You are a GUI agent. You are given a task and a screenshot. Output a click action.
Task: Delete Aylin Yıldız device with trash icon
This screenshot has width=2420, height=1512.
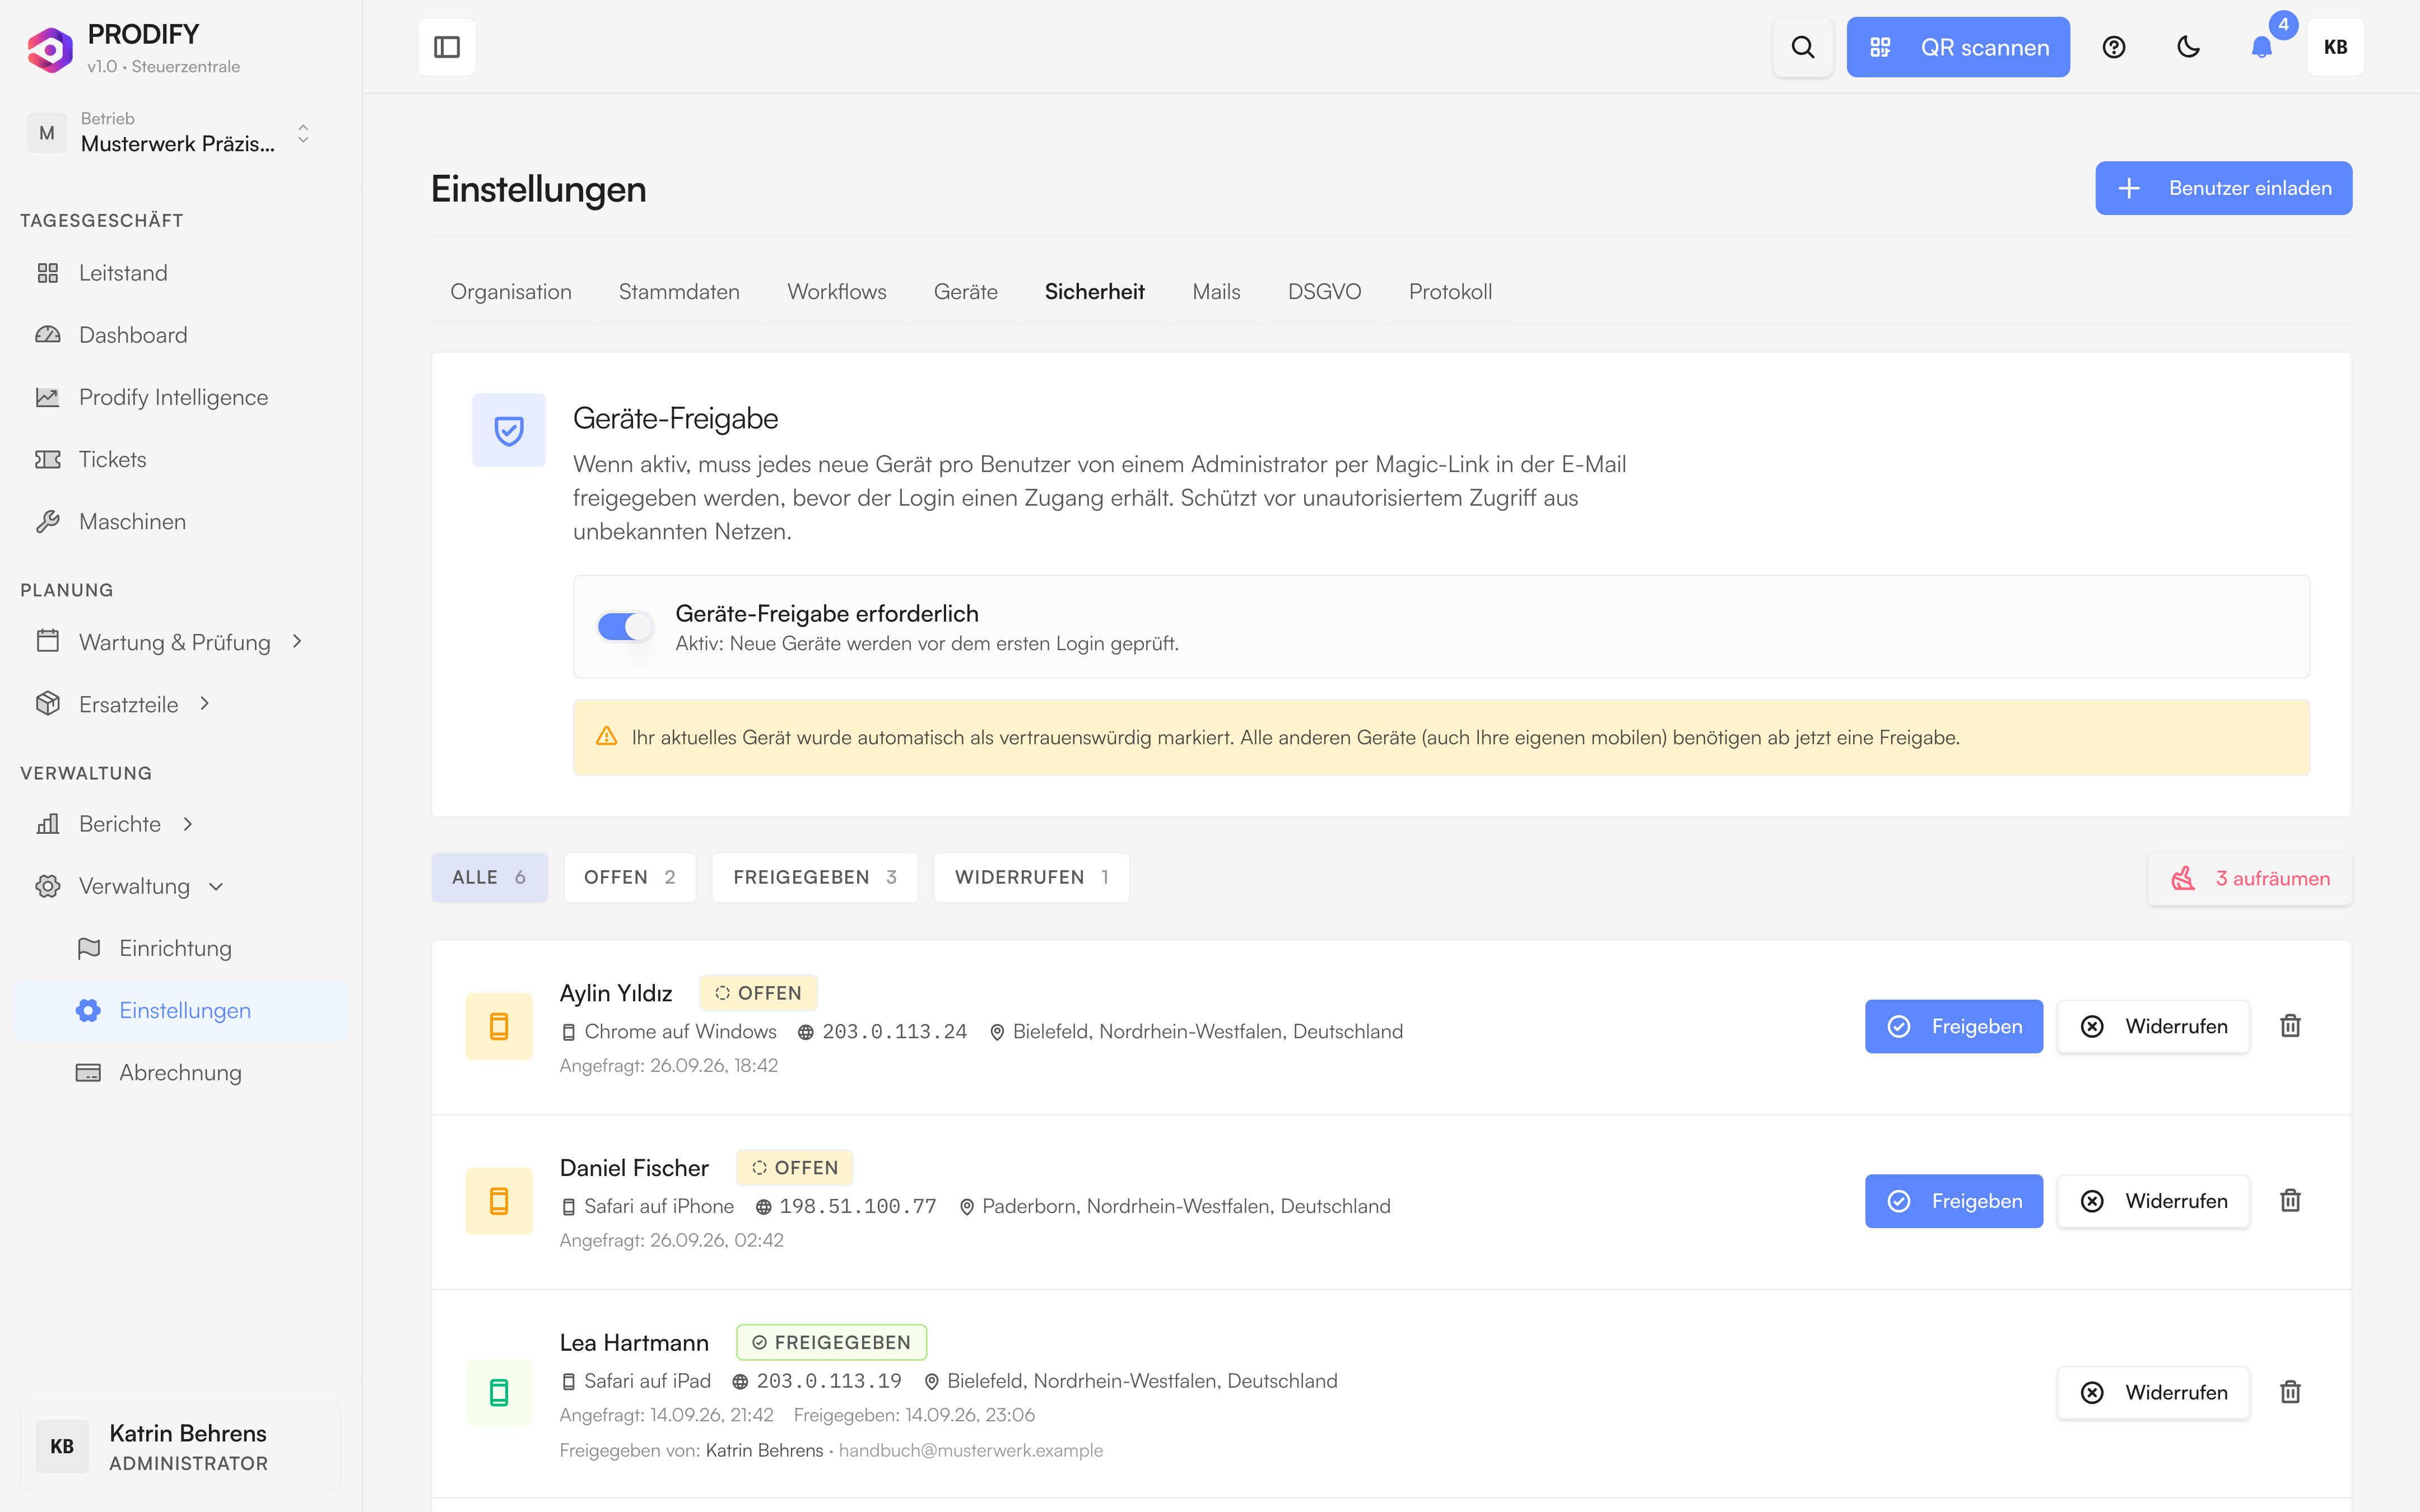tap(2290, 1026)
